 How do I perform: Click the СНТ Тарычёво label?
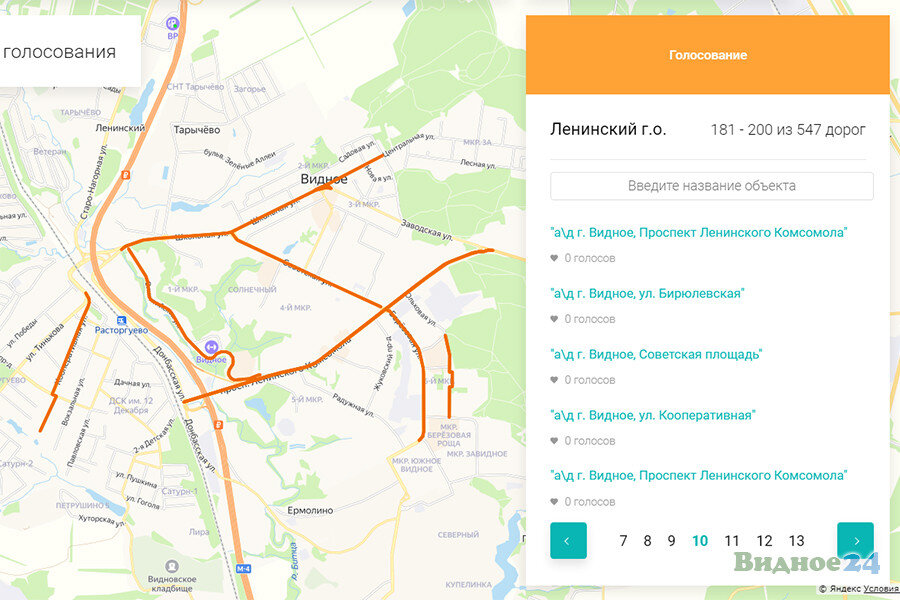coord(195,87)
